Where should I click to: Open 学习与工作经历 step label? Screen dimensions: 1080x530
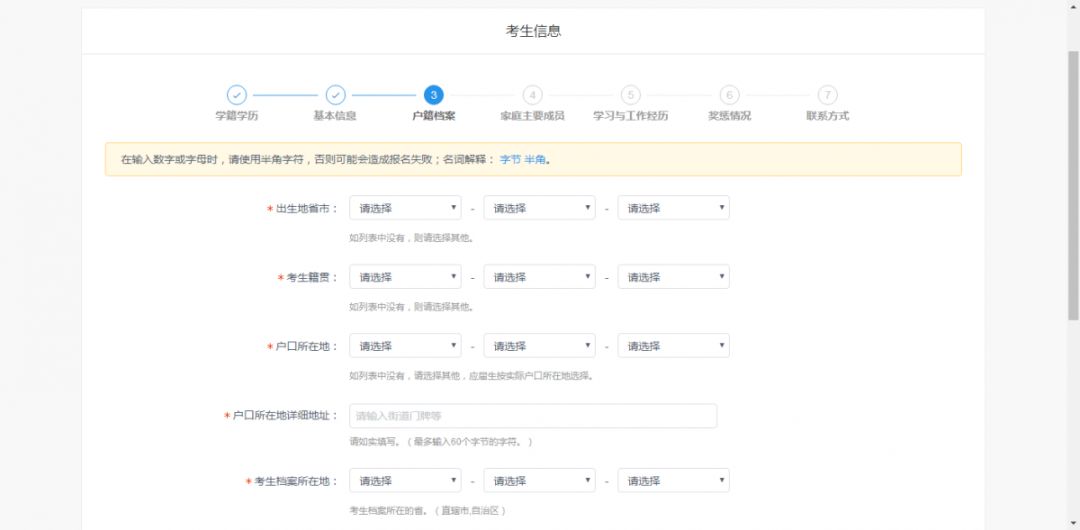click(630, 116)
